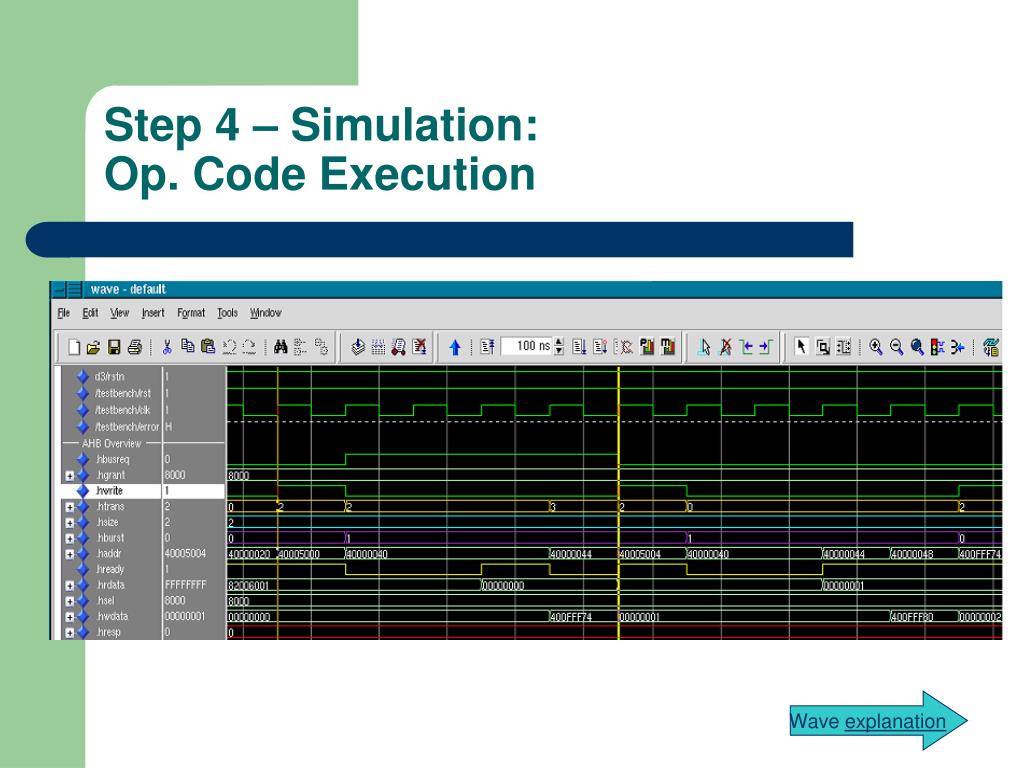Click the Delete cursor red X icon

point(726,347)
